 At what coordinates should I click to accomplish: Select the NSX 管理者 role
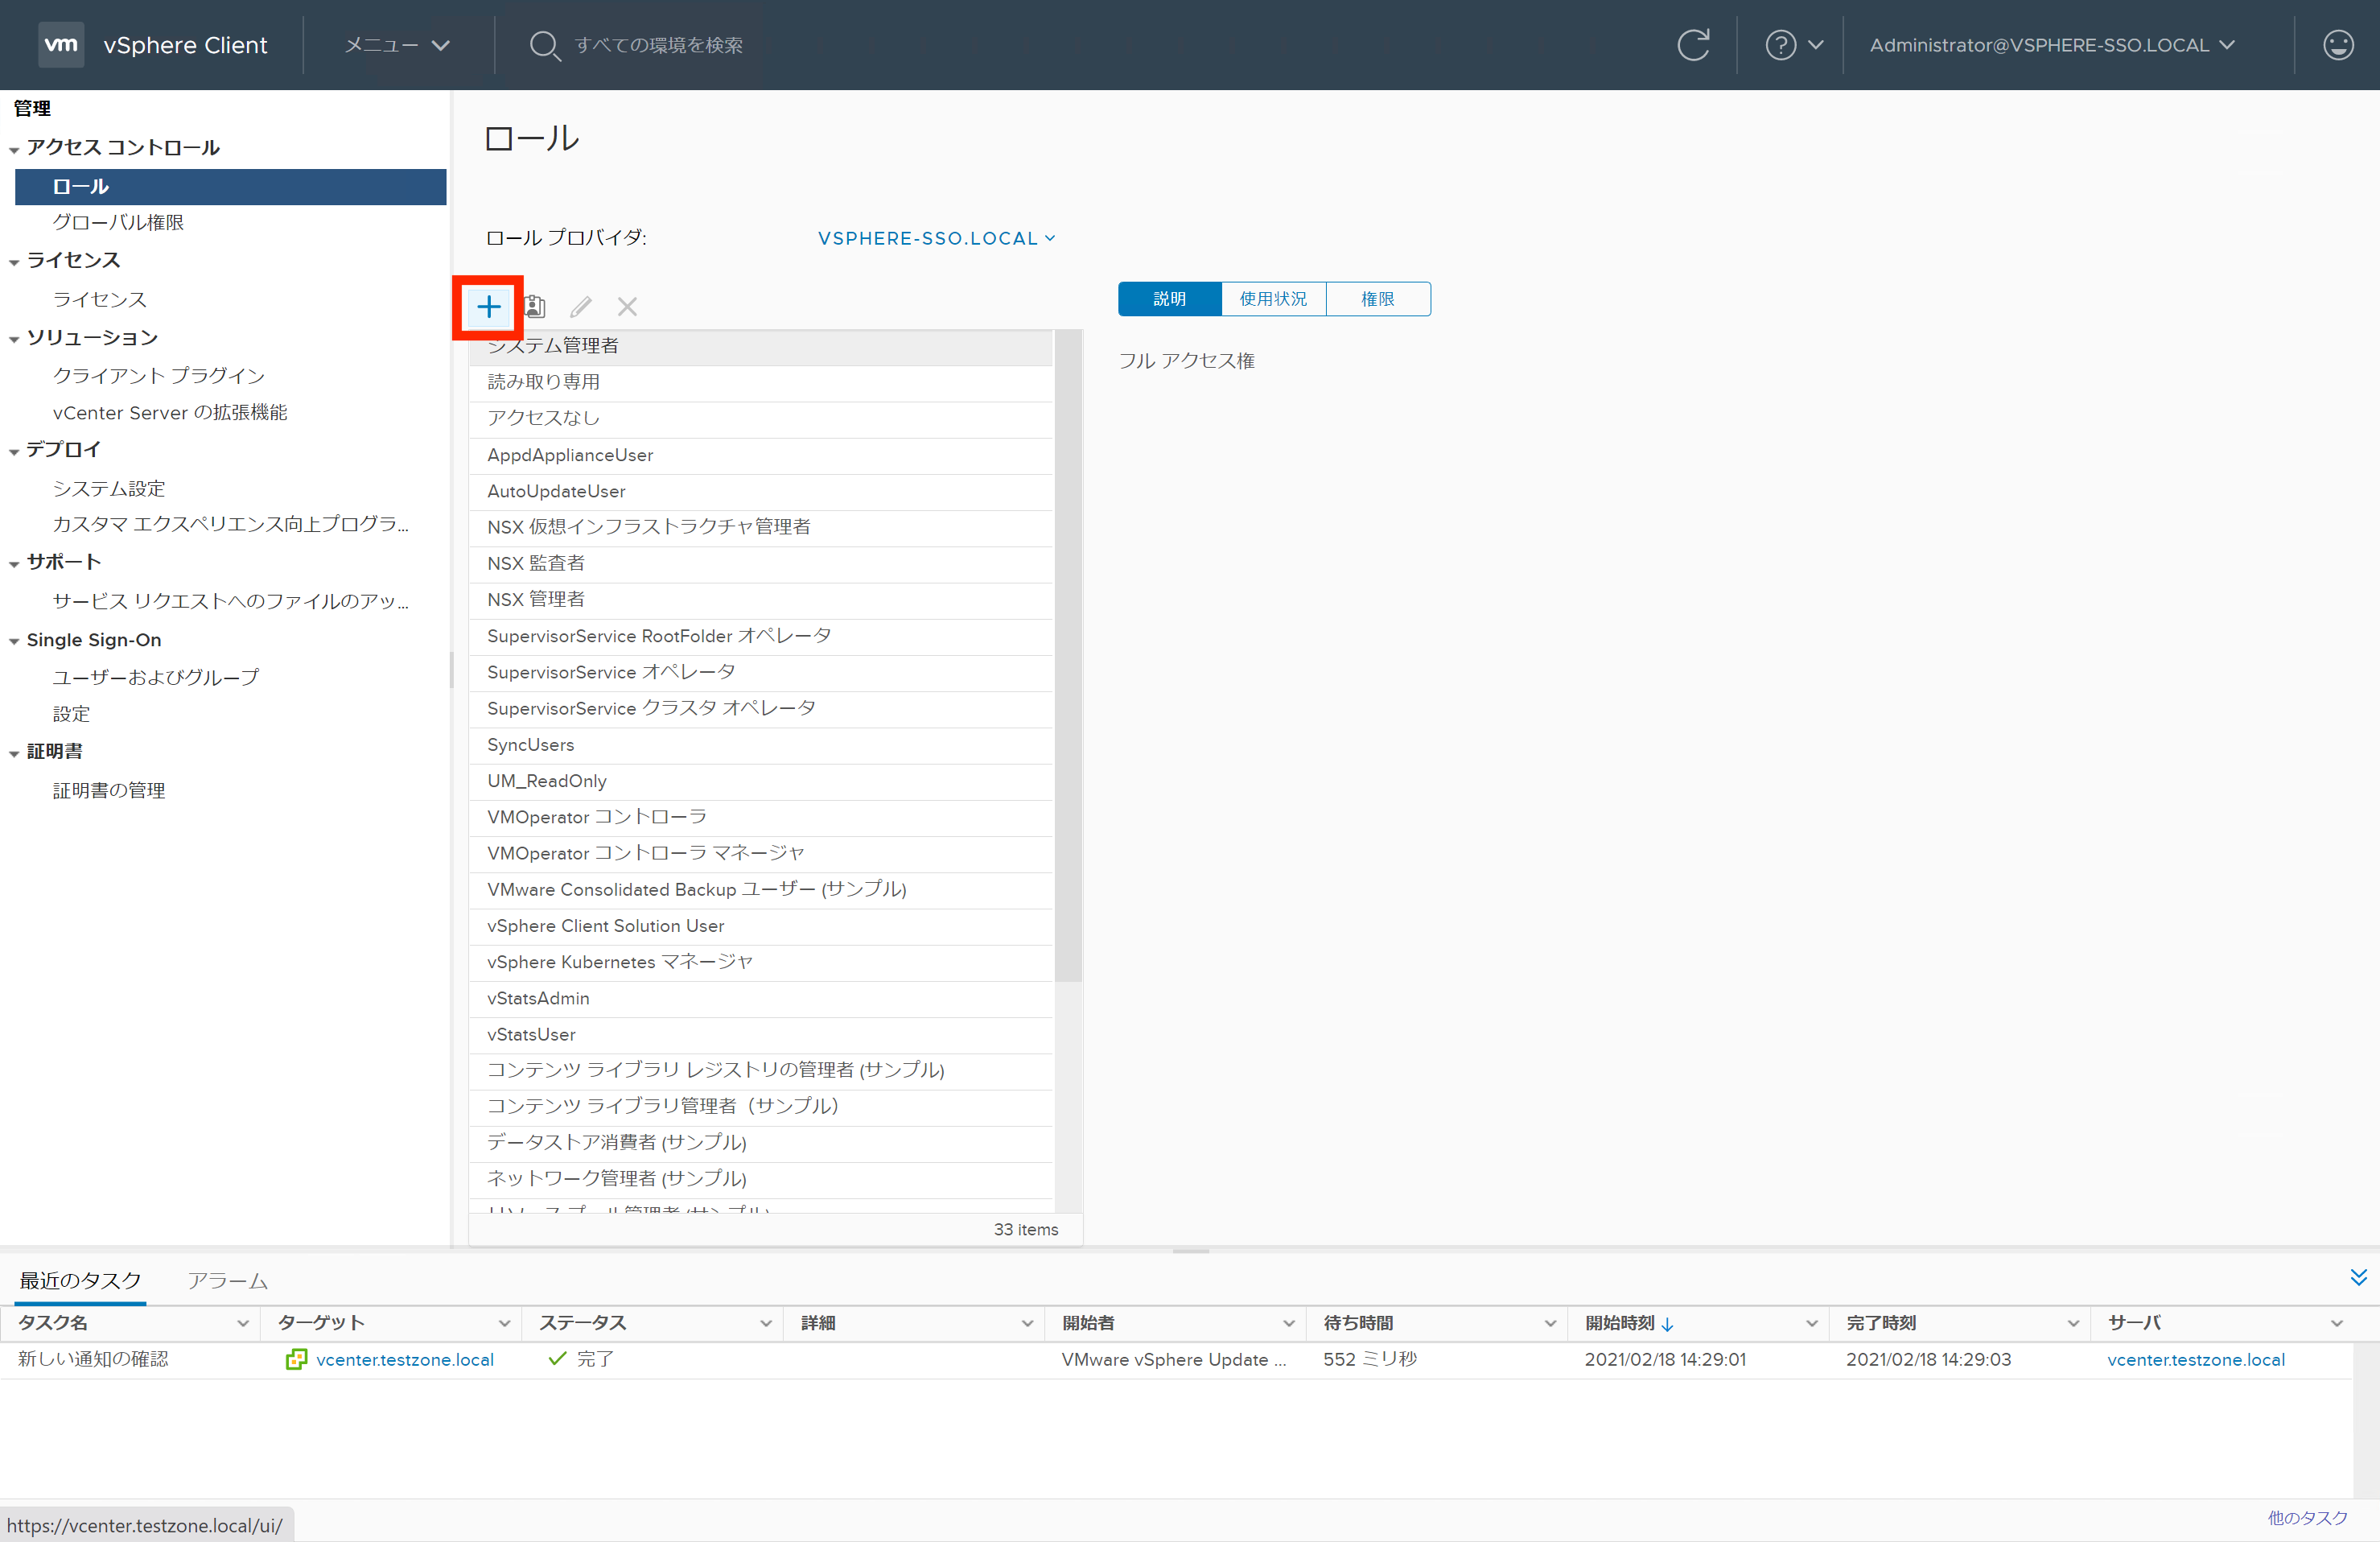pos(761,600)
